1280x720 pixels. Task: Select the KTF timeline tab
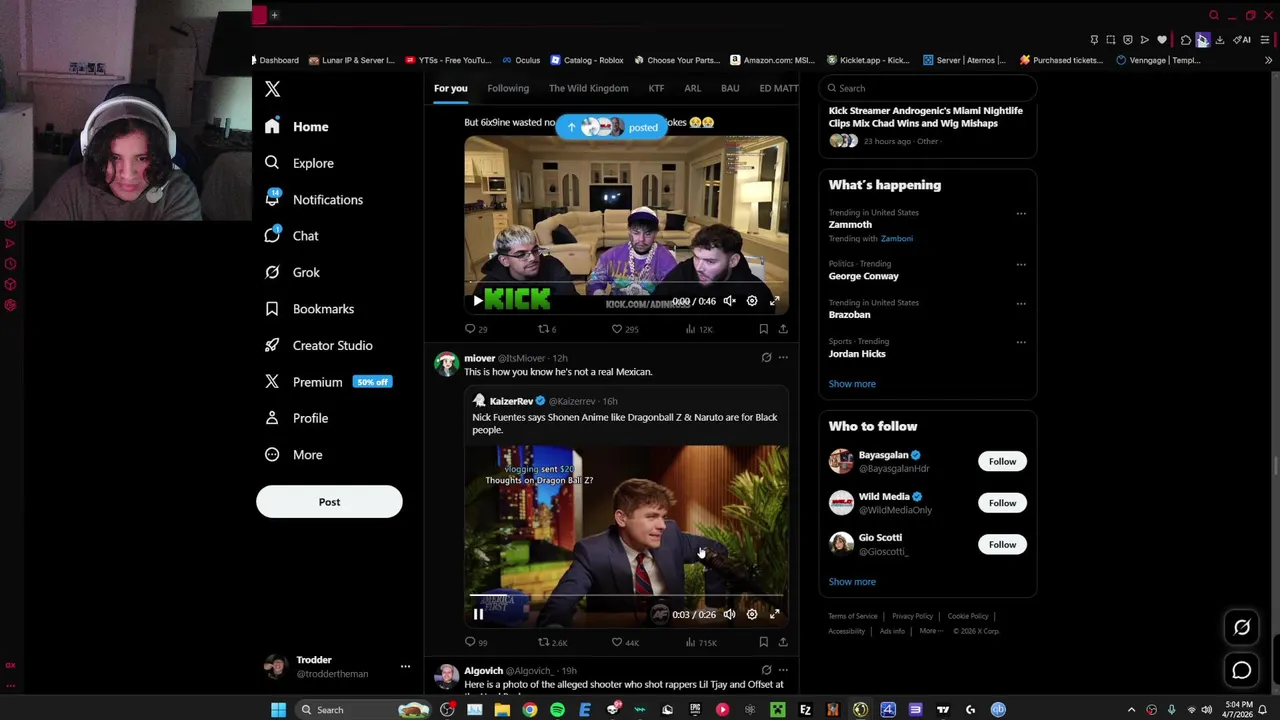pyautogui.click(x=656, y=88)
